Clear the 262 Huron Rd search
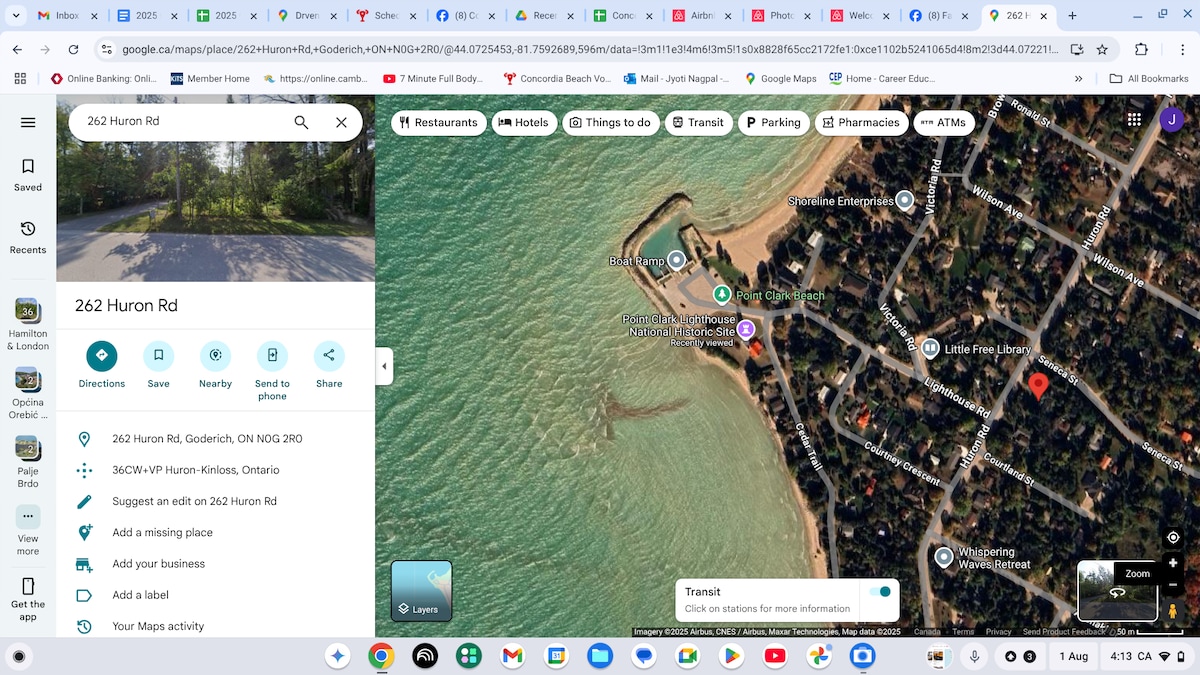 (341, 122)
